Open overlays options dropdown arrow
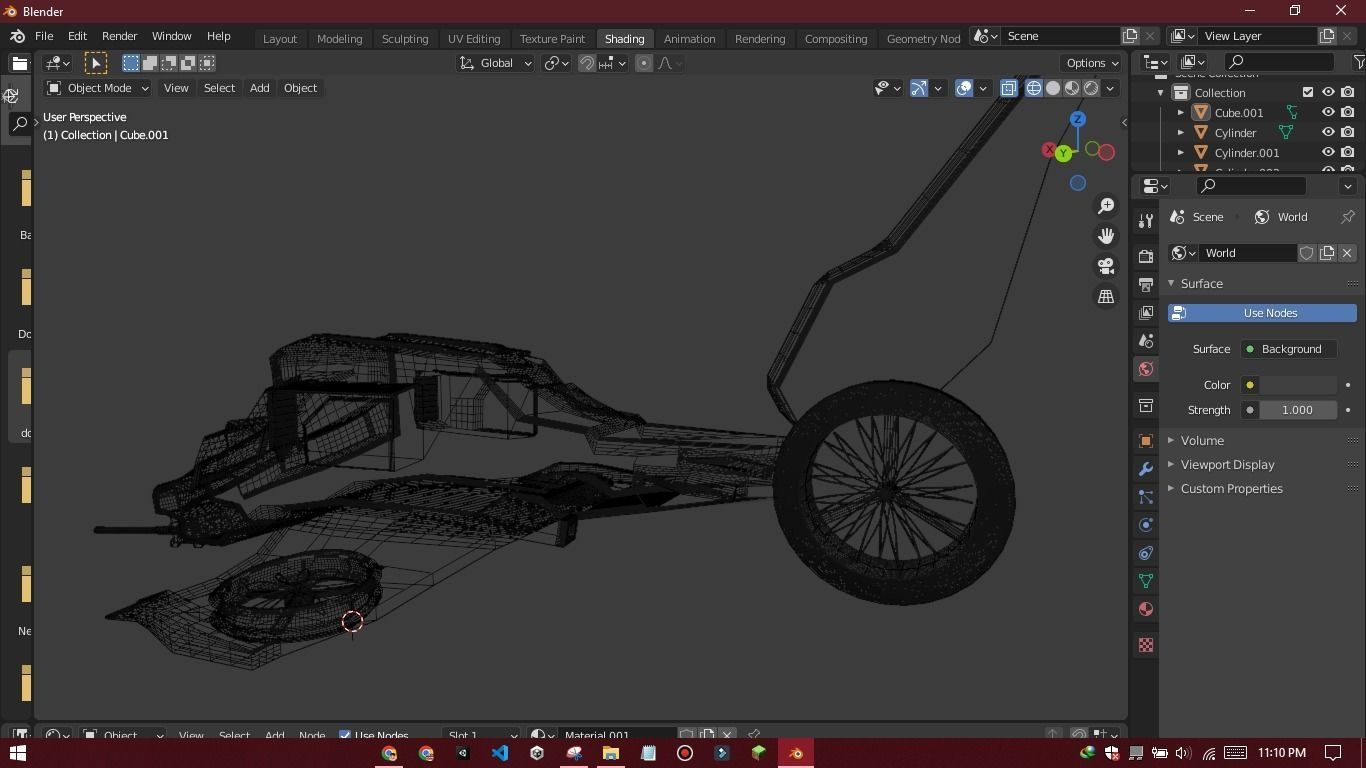 (x=983, y=88)
